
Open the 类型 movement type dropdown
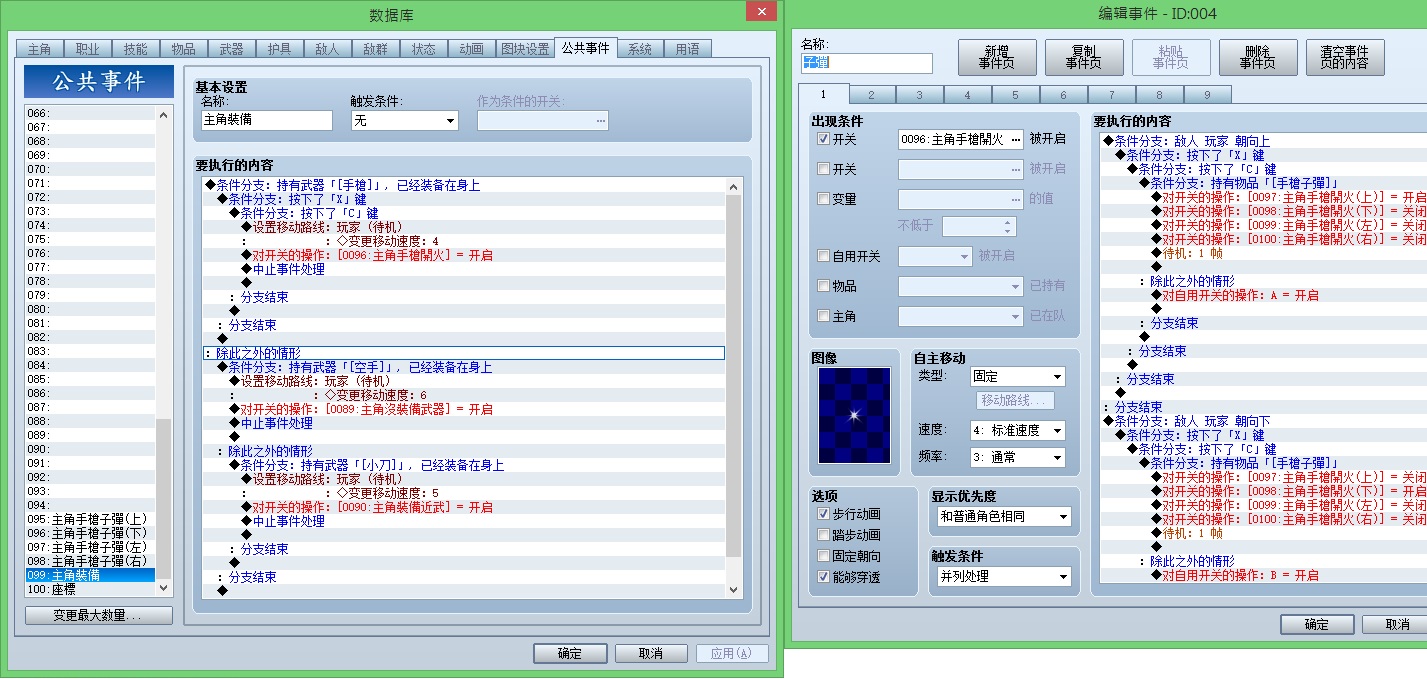click(1018, 377)
